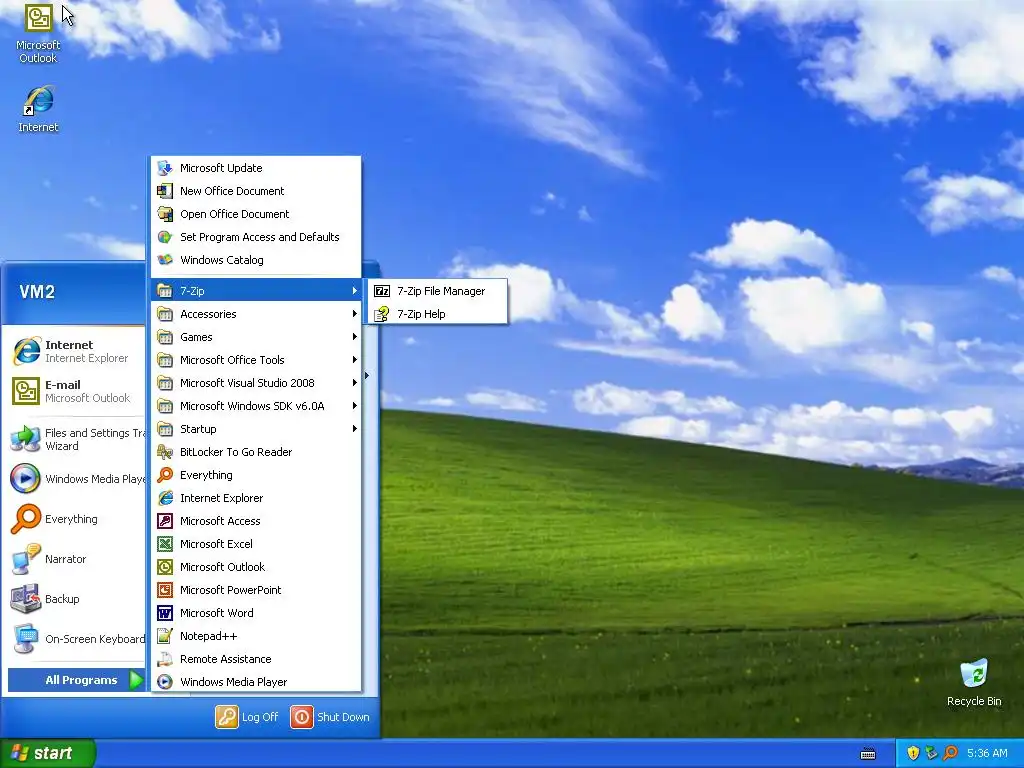Expand the Accessories submenu arrow
Screen dimensions: 1024x768
pyautogui.click(x=355, y=314)
